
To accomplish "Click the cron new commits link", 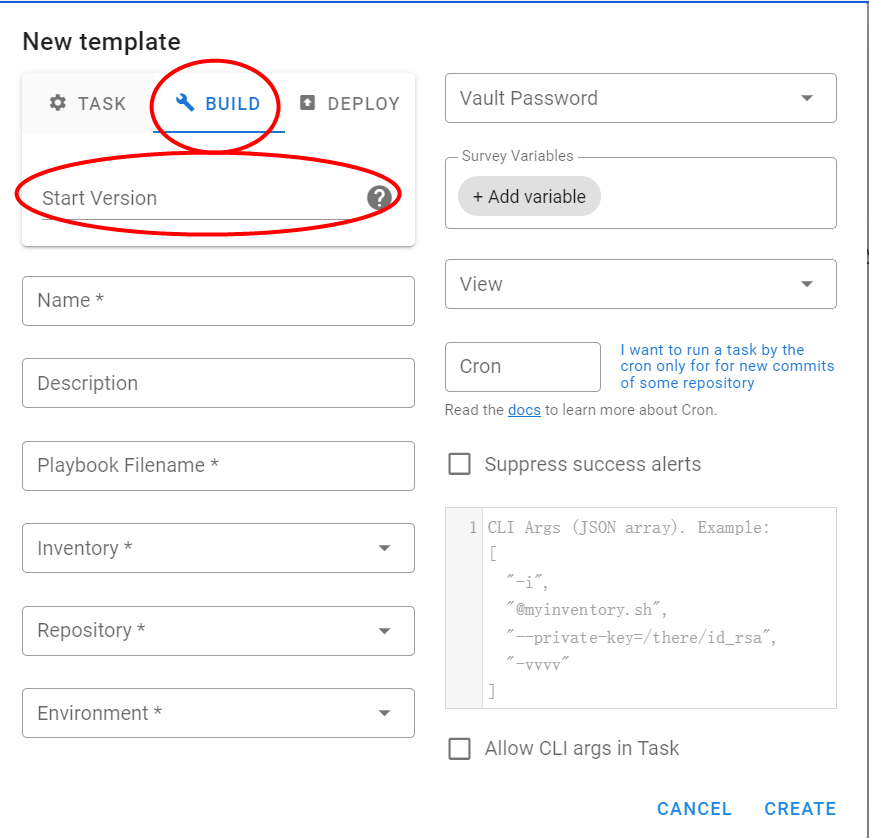I will [727, 366].
